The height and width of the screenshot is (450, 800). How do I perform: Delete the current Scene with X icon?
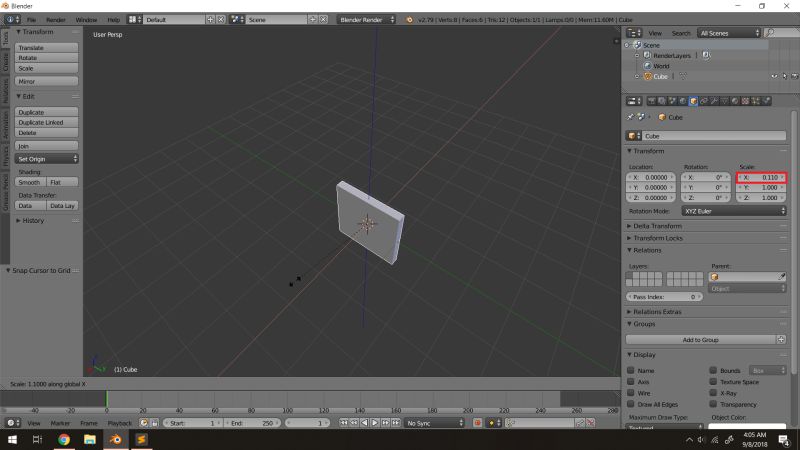point(323,19)
